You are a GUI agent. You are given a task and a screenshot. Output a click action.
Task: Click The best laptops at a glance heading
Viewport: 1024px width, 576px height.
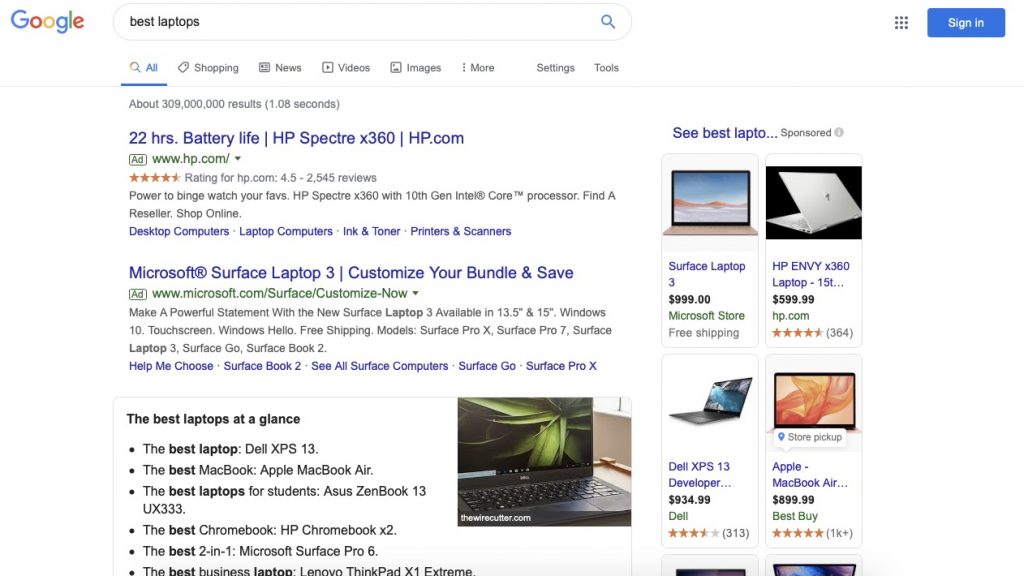coord(214,419)
